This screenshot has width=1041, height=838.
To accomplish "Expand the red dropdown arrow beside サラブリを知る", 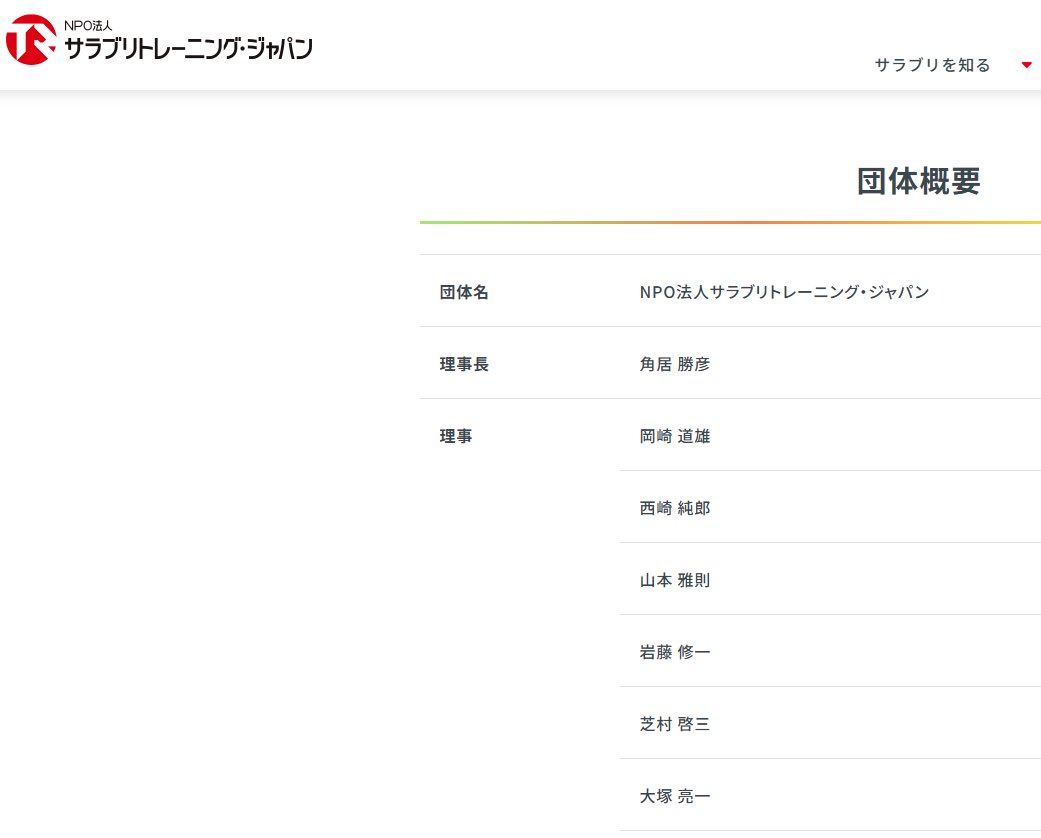I will point(1026,65).
